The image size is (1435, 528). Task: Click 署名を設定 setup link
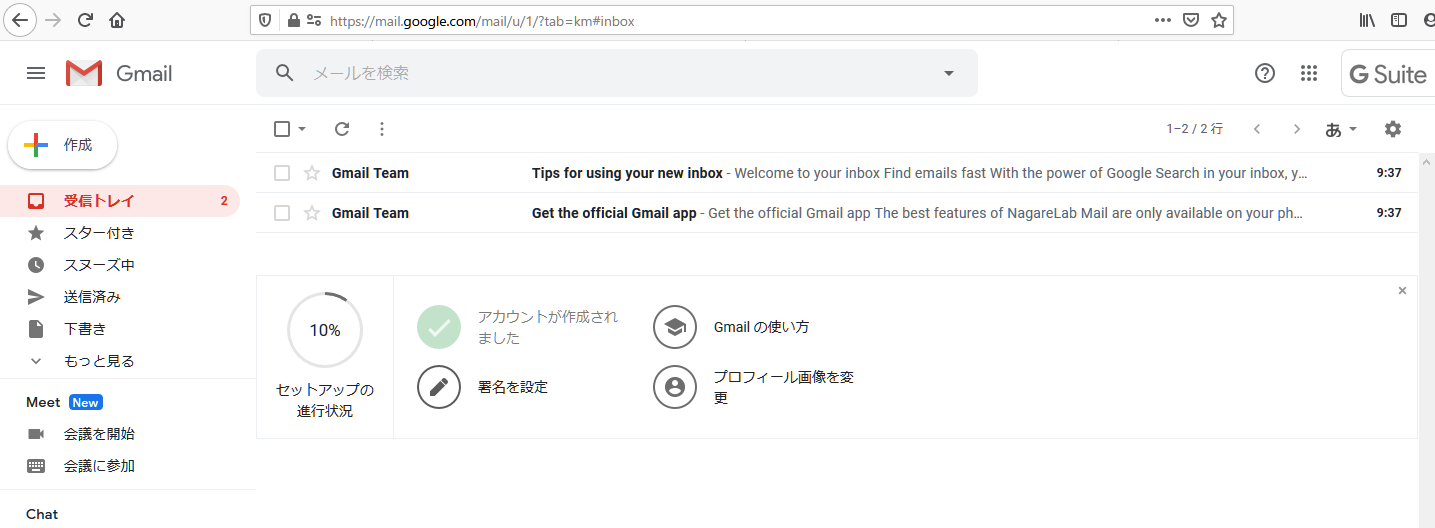point(513,387)
